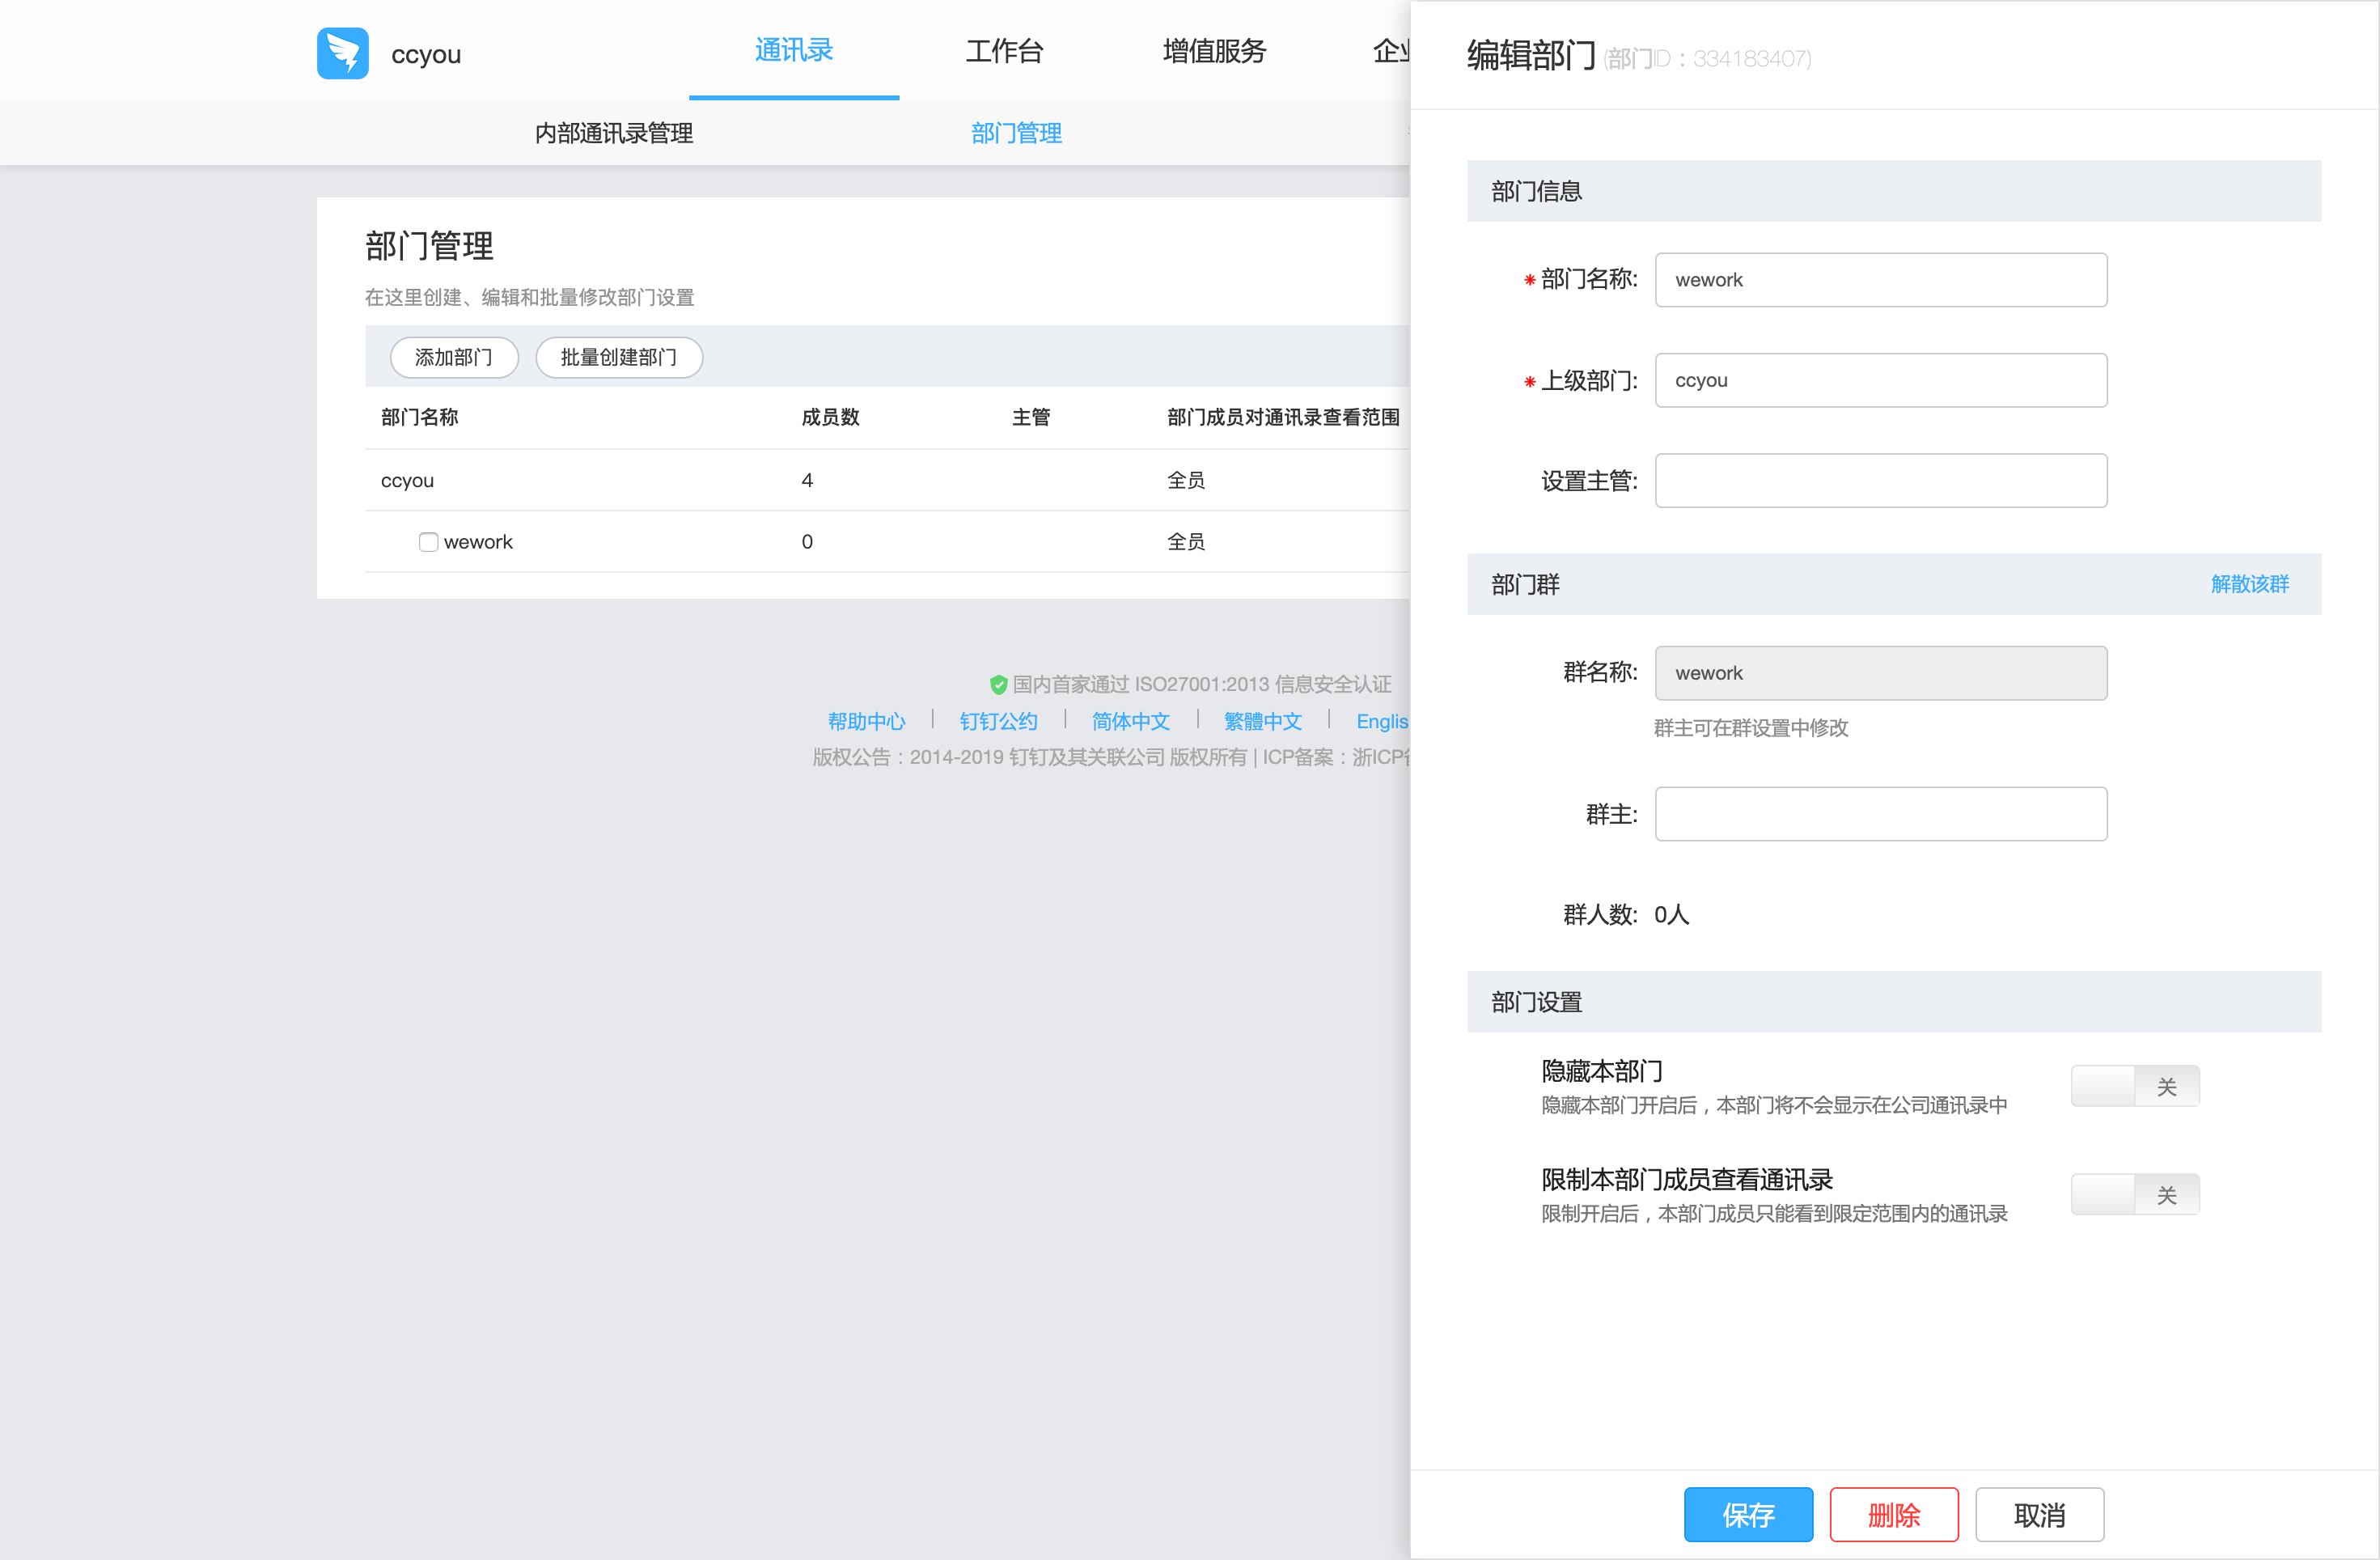Open the 群主 selector field
Screen dimensions: 2380x1560
(x=1880, y=814)
